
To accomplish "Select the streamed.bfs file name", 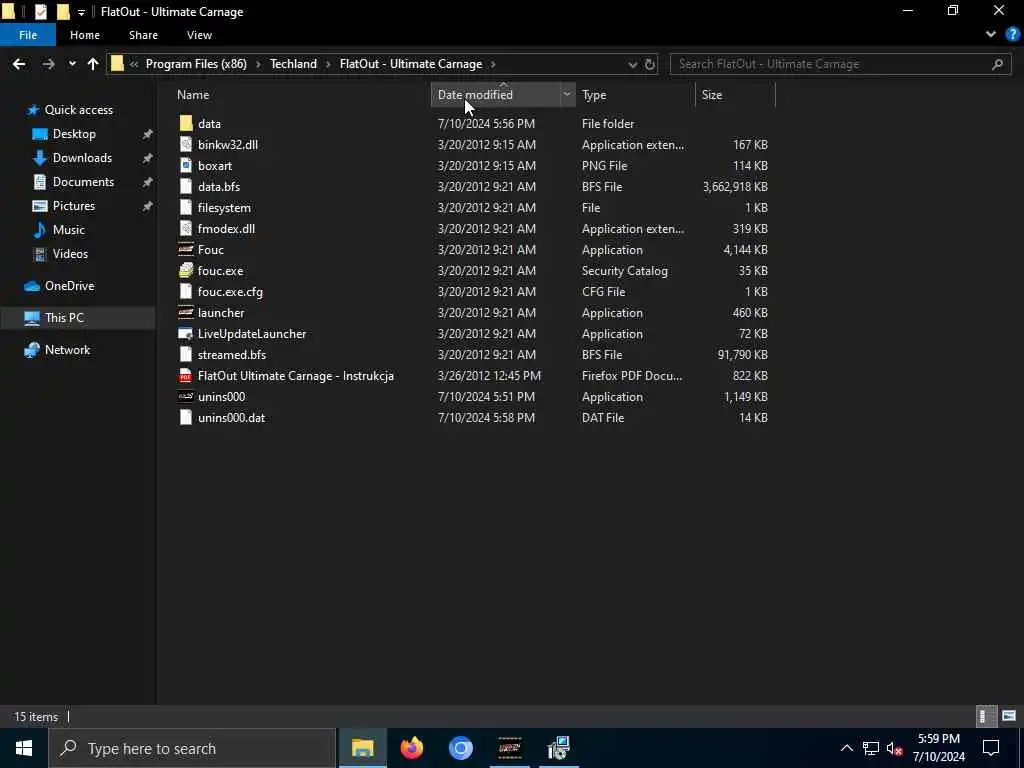I will [x=232, y=355].
